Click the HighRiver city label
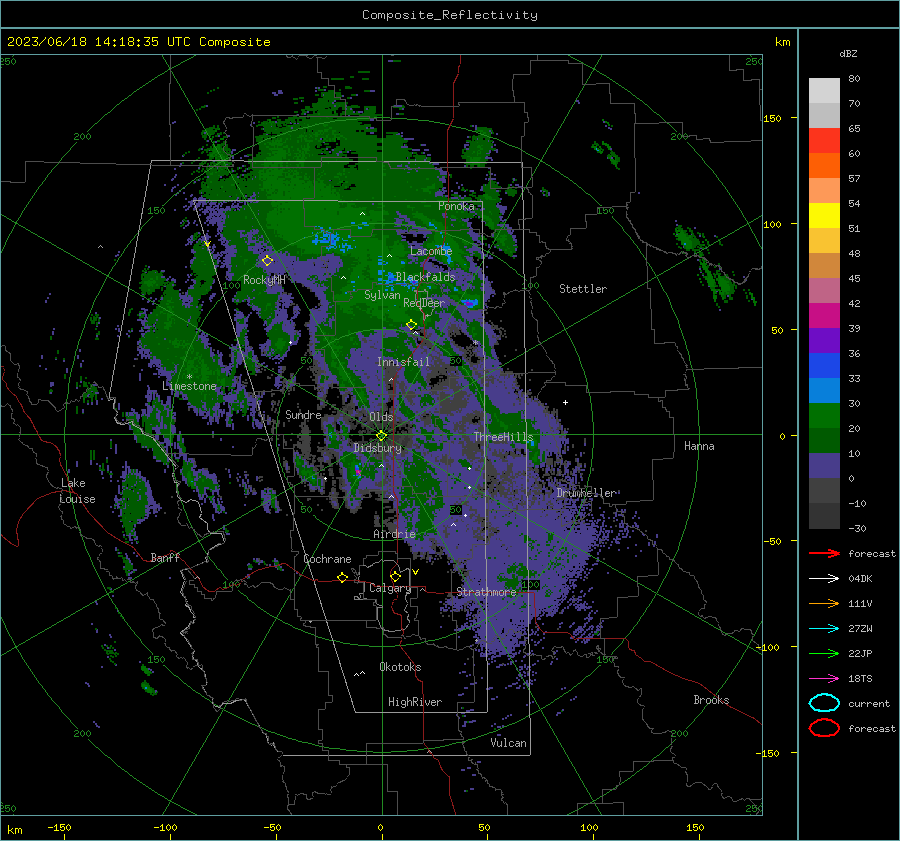This screenshot has width=900, height=841. tap(415, 702)
